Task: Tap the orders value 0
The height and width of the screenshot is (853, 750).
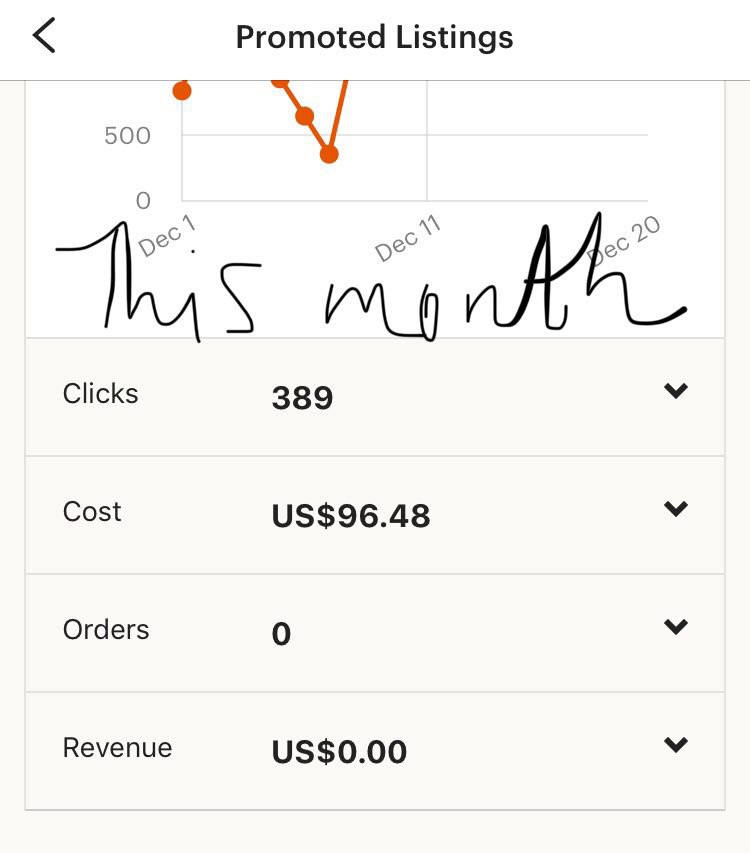Action: tap(281, 634)
